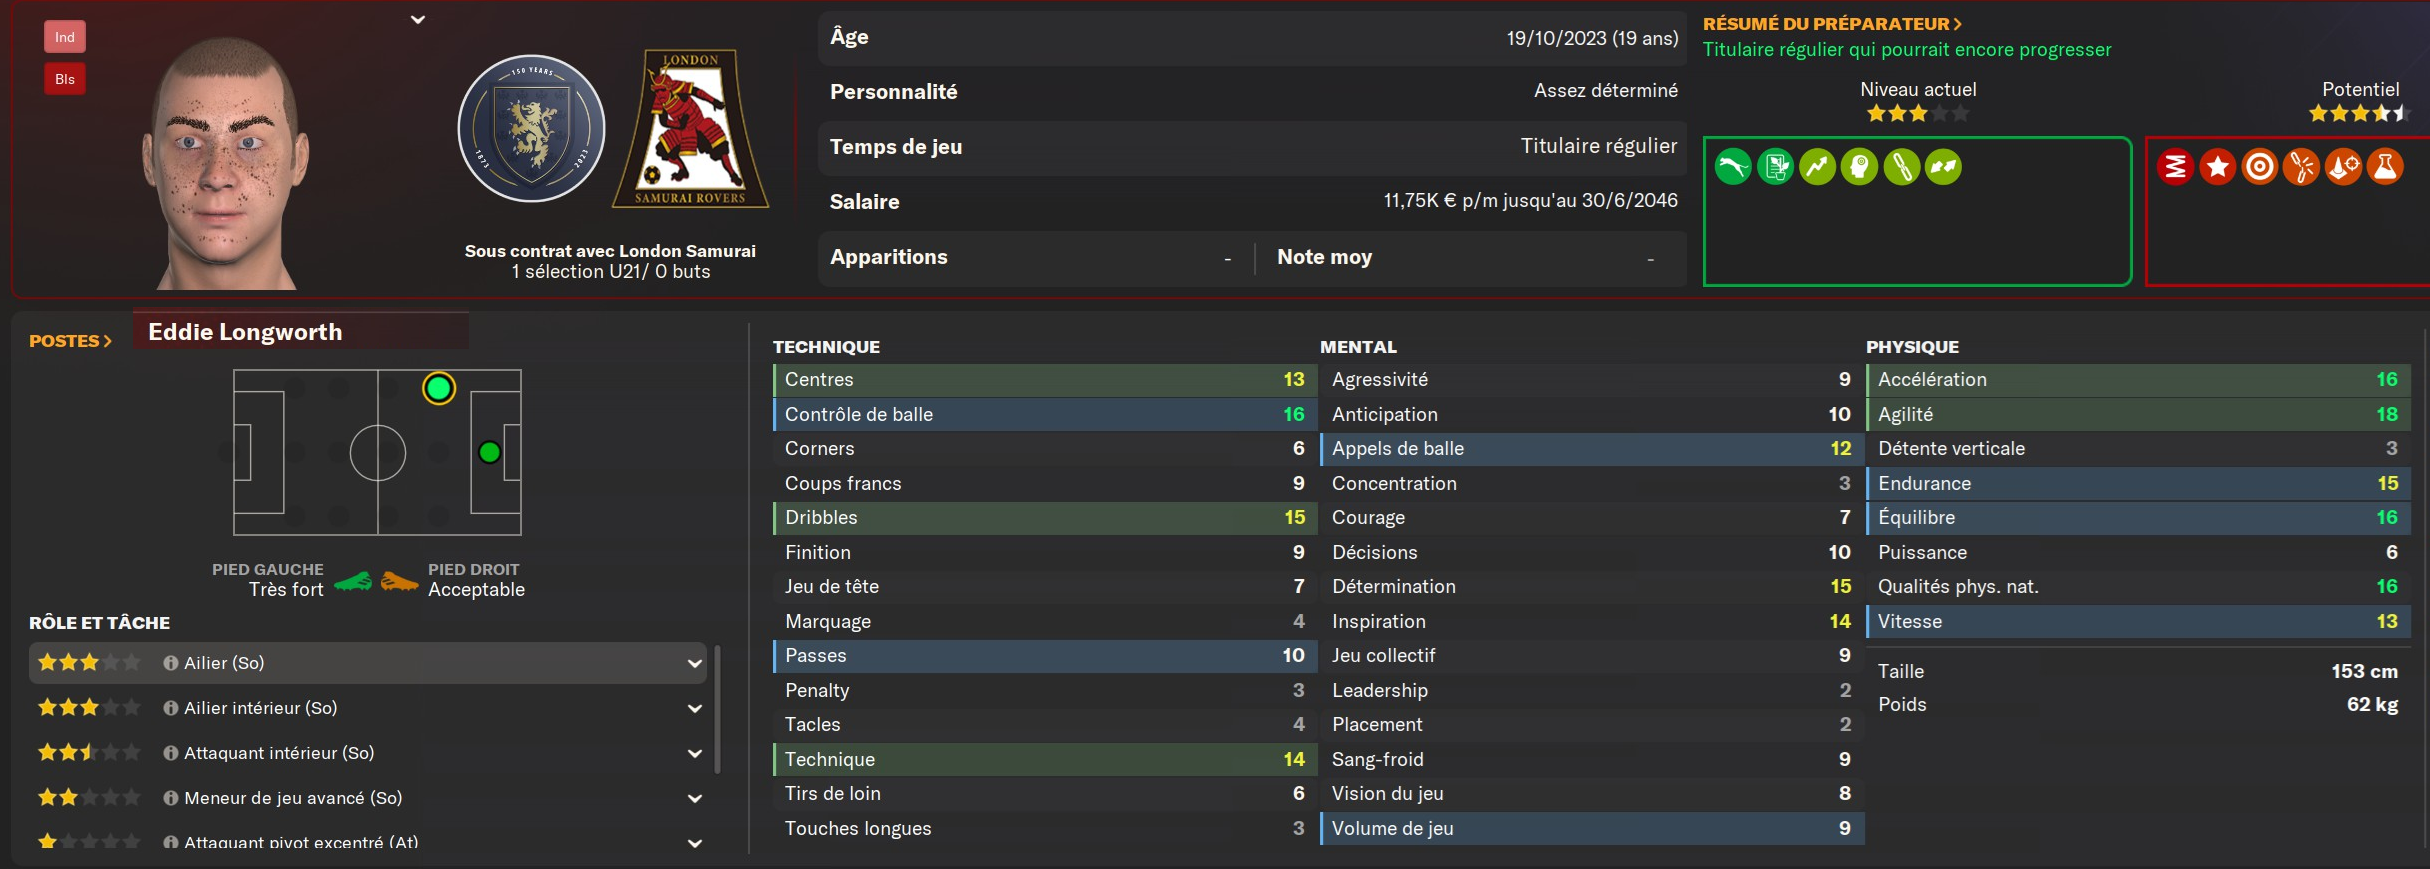The width and height of the screenshot is (2430, 869).
Task: Click the info icon beside Meneur de jeu avancé
Action: [171, 798]
